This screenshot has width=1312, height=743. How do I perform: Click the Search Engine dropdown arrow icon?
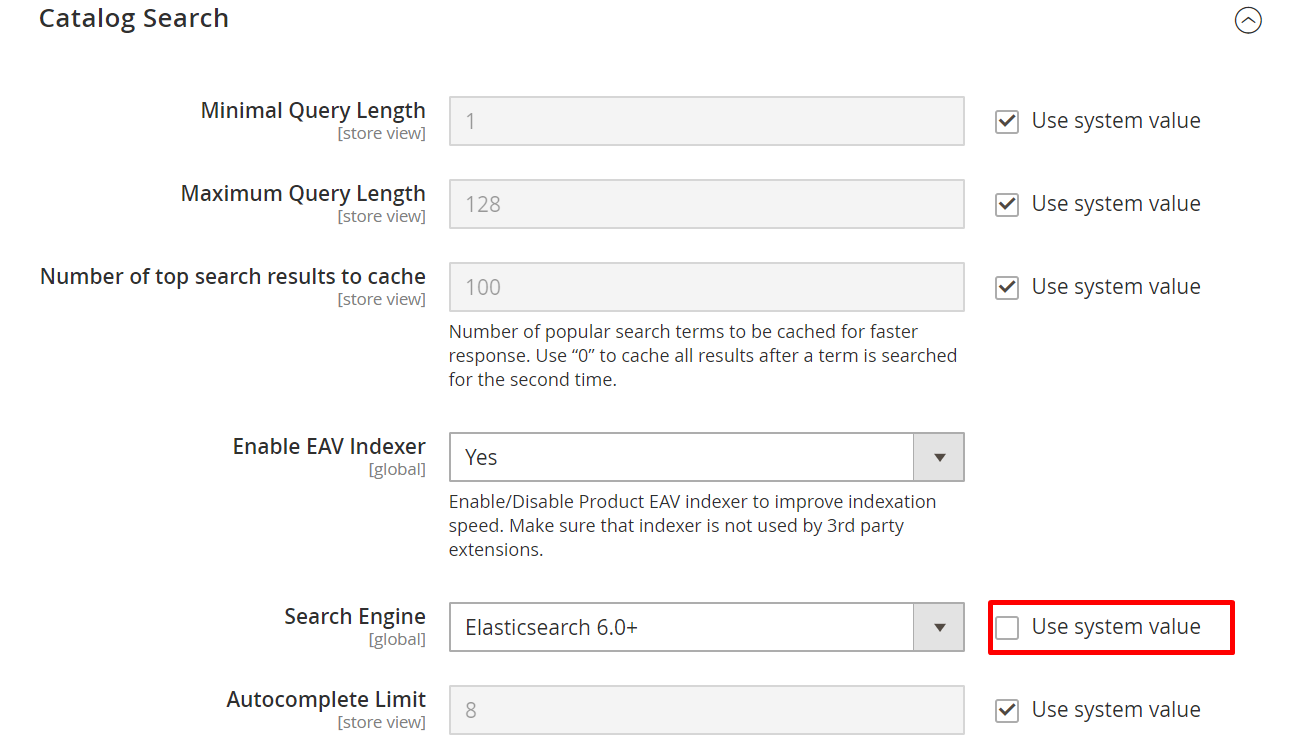click(x=939, y=627)
